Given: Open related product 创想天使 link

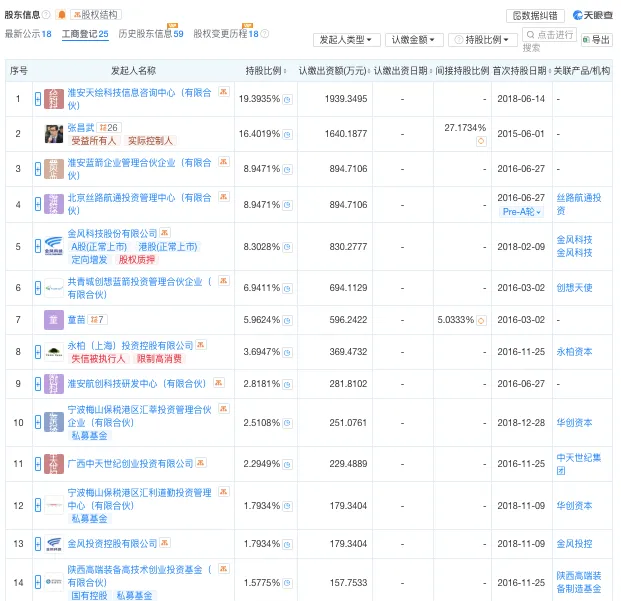Looking at the screenshot, I should (x=574, y=288).
